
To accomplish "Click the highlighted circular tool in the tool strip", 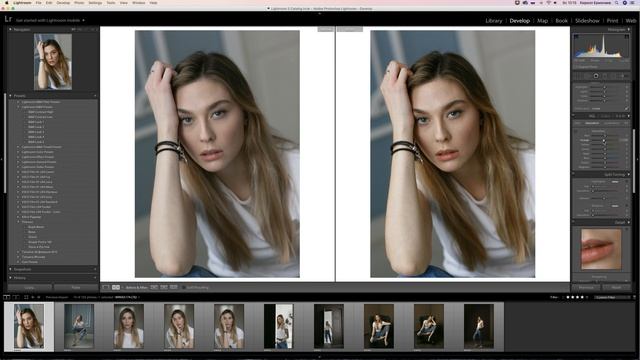I will [596, 76].
